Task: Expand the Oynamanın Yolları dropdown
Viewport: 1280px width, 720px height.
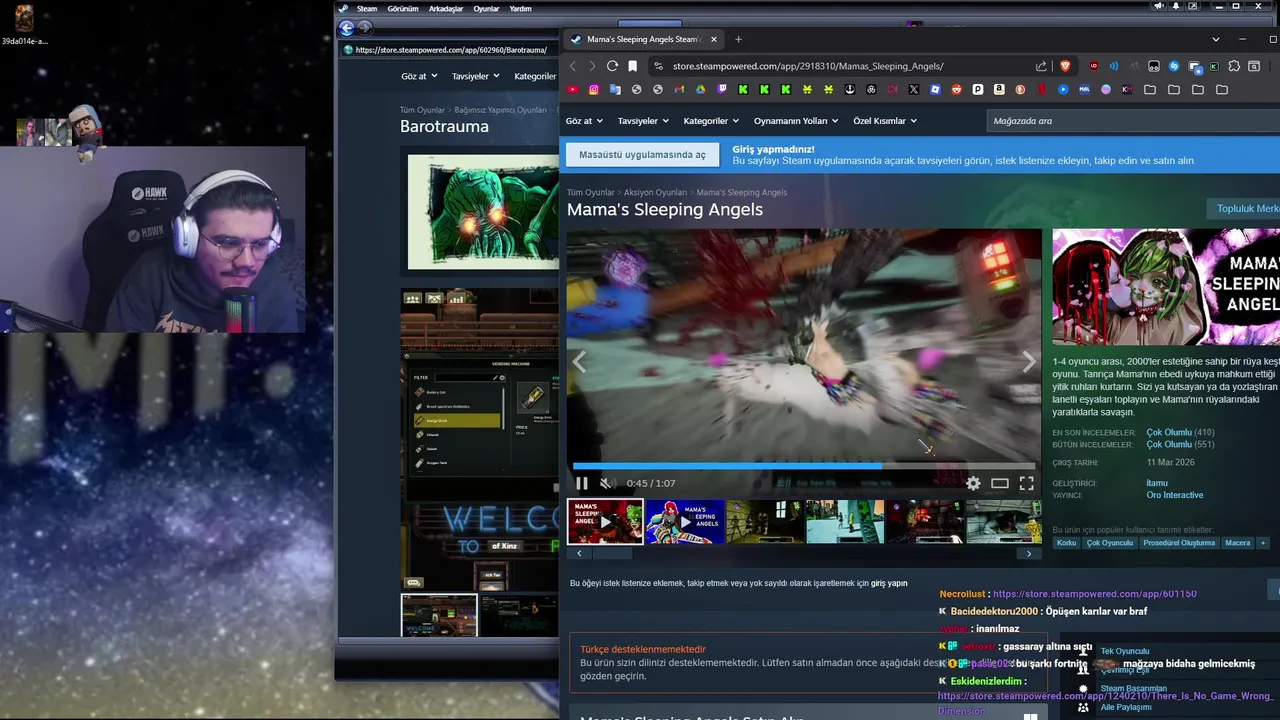Action: 796,121
